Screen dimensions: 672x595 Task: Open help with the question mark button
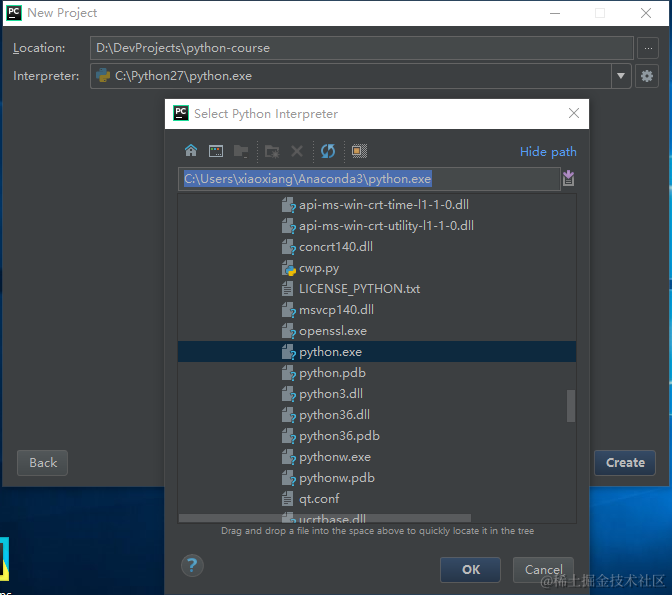(x=192, y=566)
